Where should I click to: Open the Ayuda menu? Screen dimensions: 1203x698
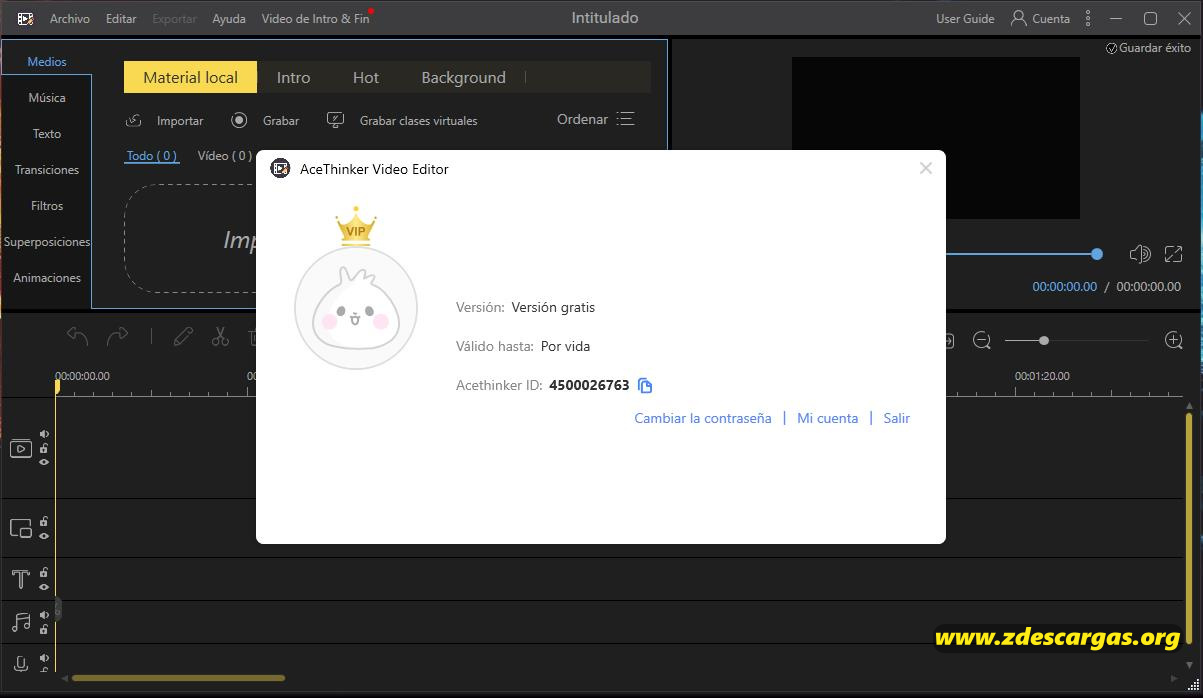[229, 19]
